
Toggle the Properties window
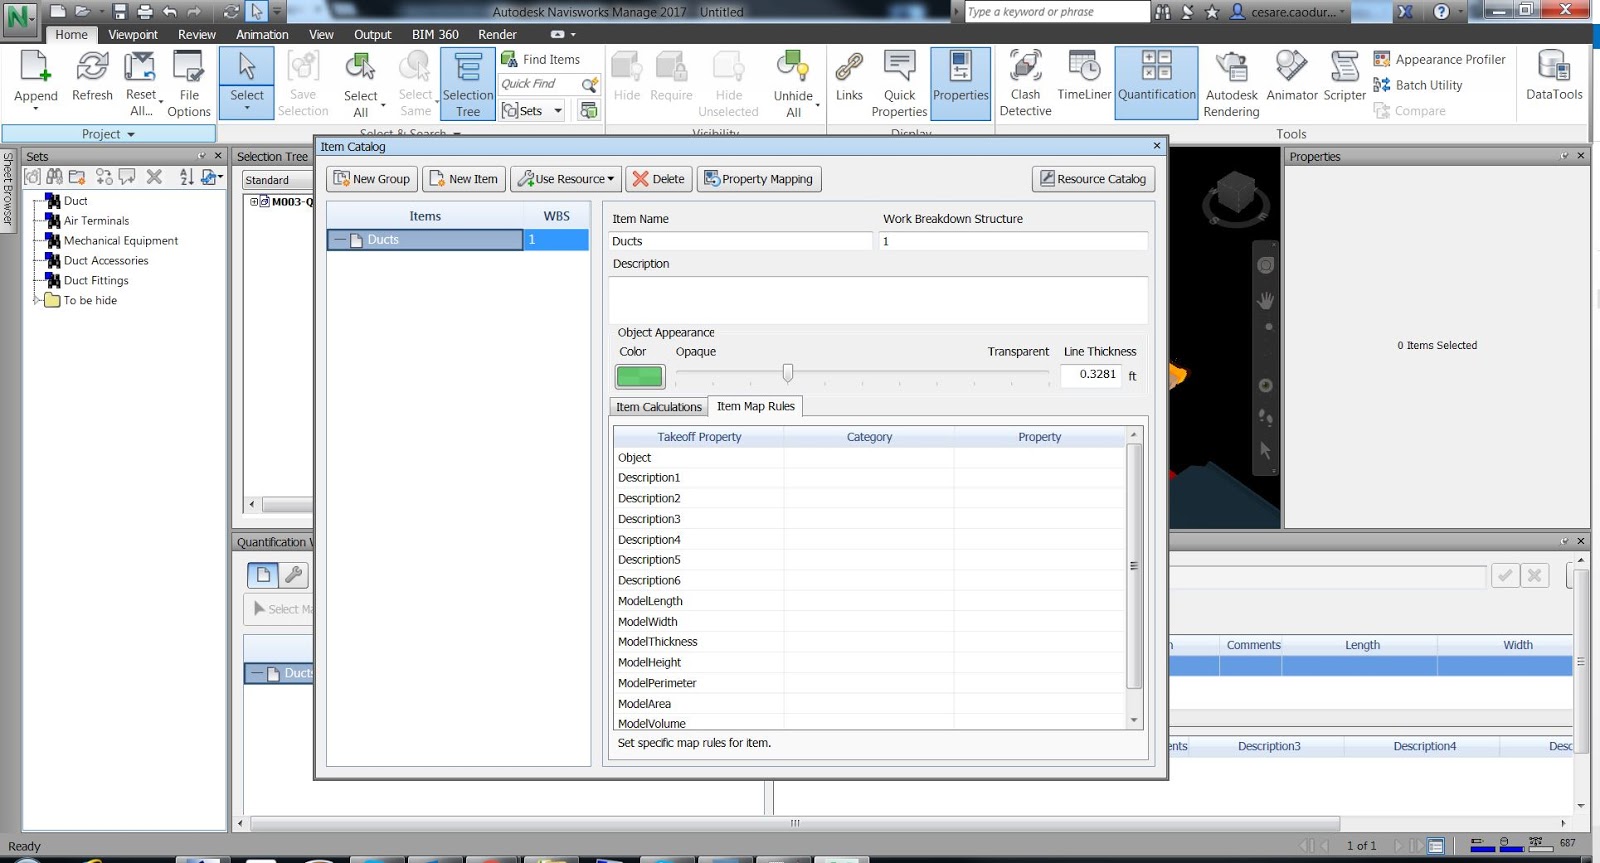960,84
